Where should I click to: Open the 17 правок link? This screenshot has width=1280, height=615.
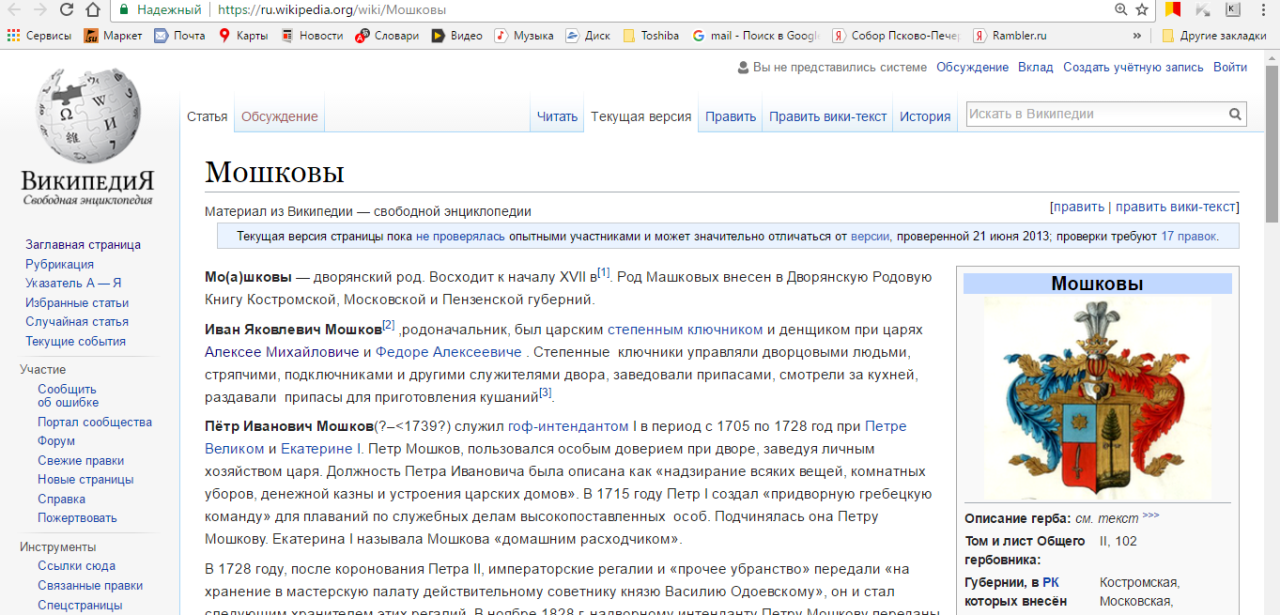1189,237
